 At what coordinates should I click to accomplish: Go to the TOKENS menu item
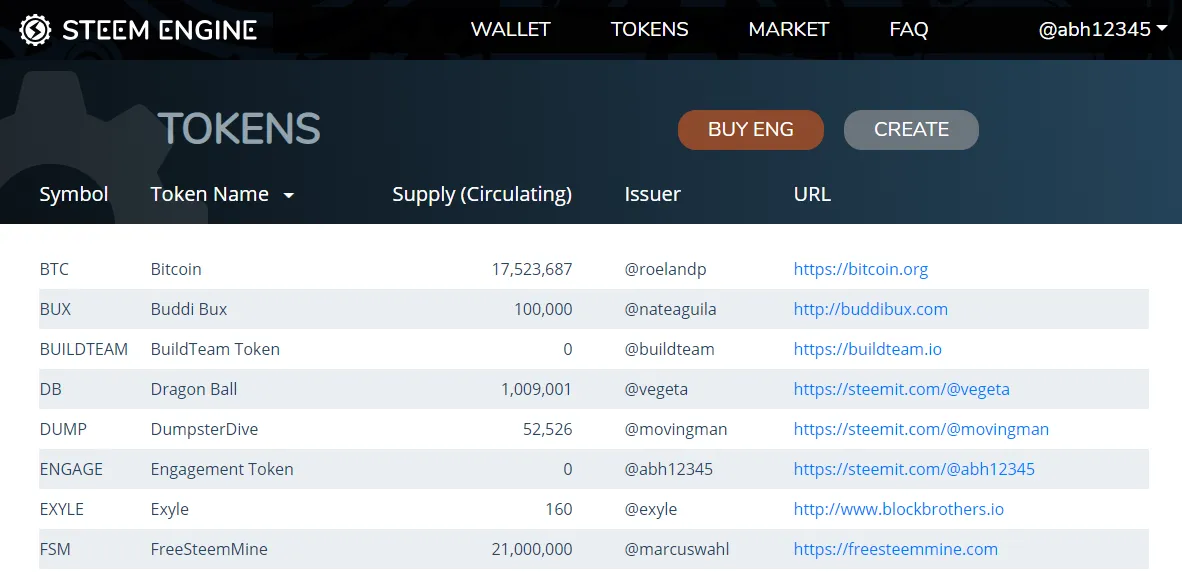tap(649, 29)
